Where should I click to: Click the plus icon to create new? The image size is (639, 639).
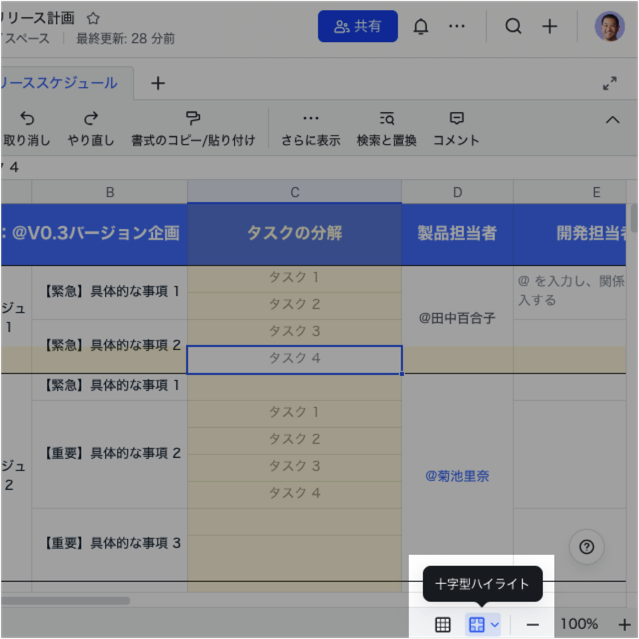[x=550, y=27]
